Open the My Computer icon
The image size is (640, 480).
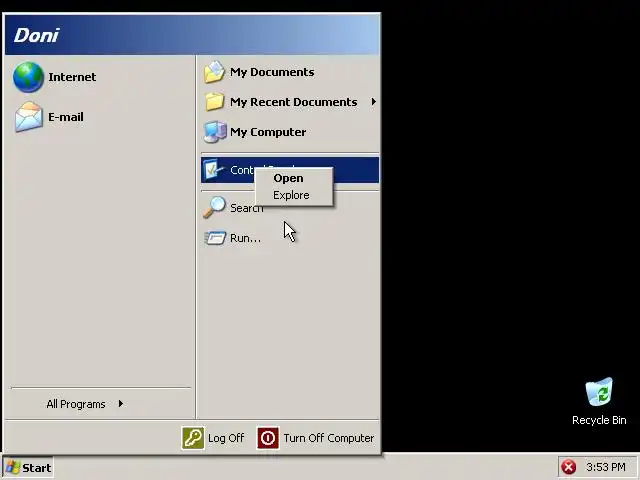coord(215,132)
